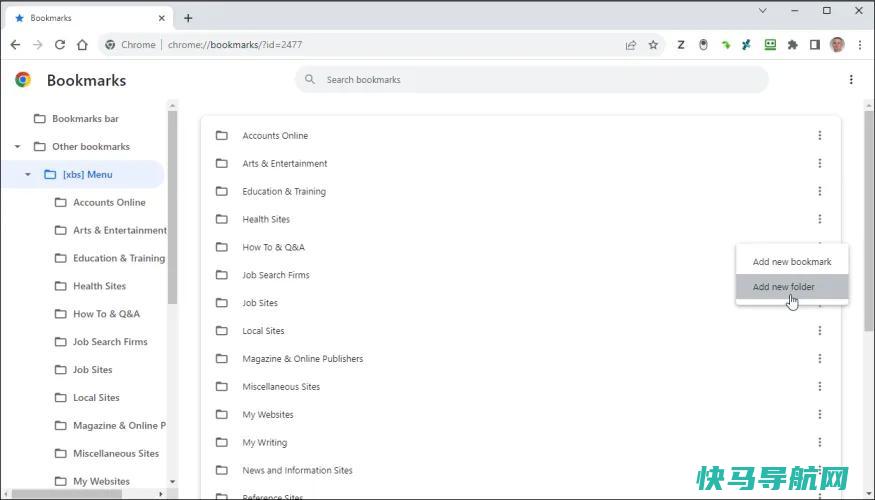Screen dimensions: 875x500
Task: Open the profile avatar menu
Action: click(x=837, y=45)
